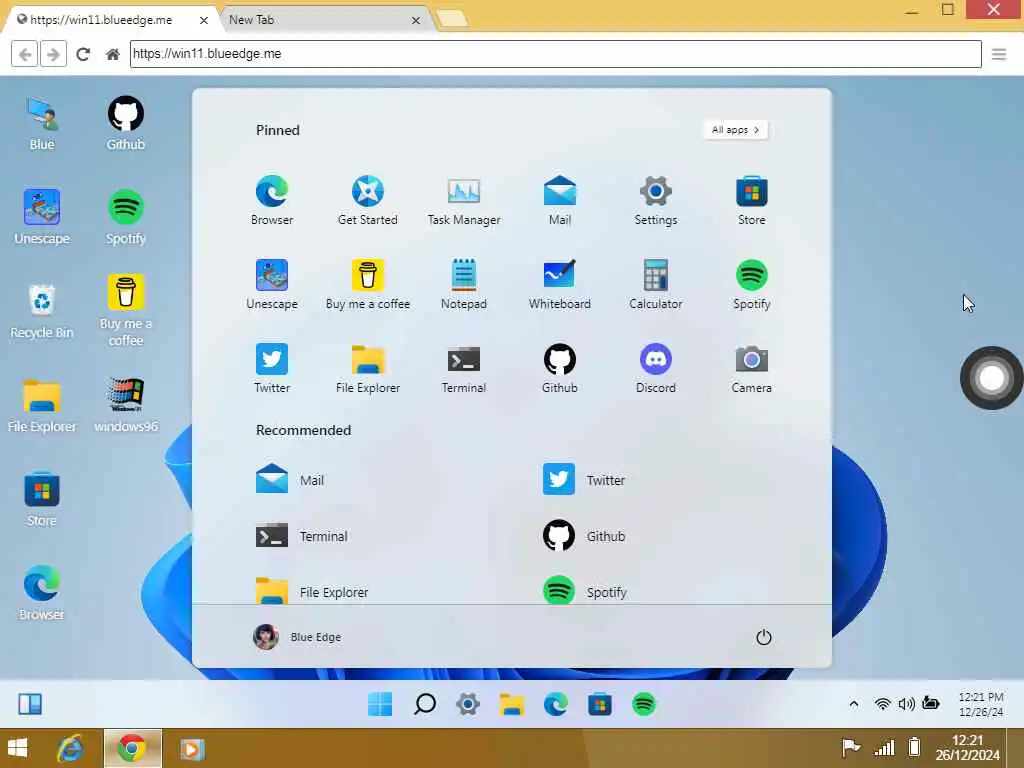Image resolution: width=1024 pixels, height=768 pixels.
Task: Open the pinned Store app
Action: click(x=752, y=200)
